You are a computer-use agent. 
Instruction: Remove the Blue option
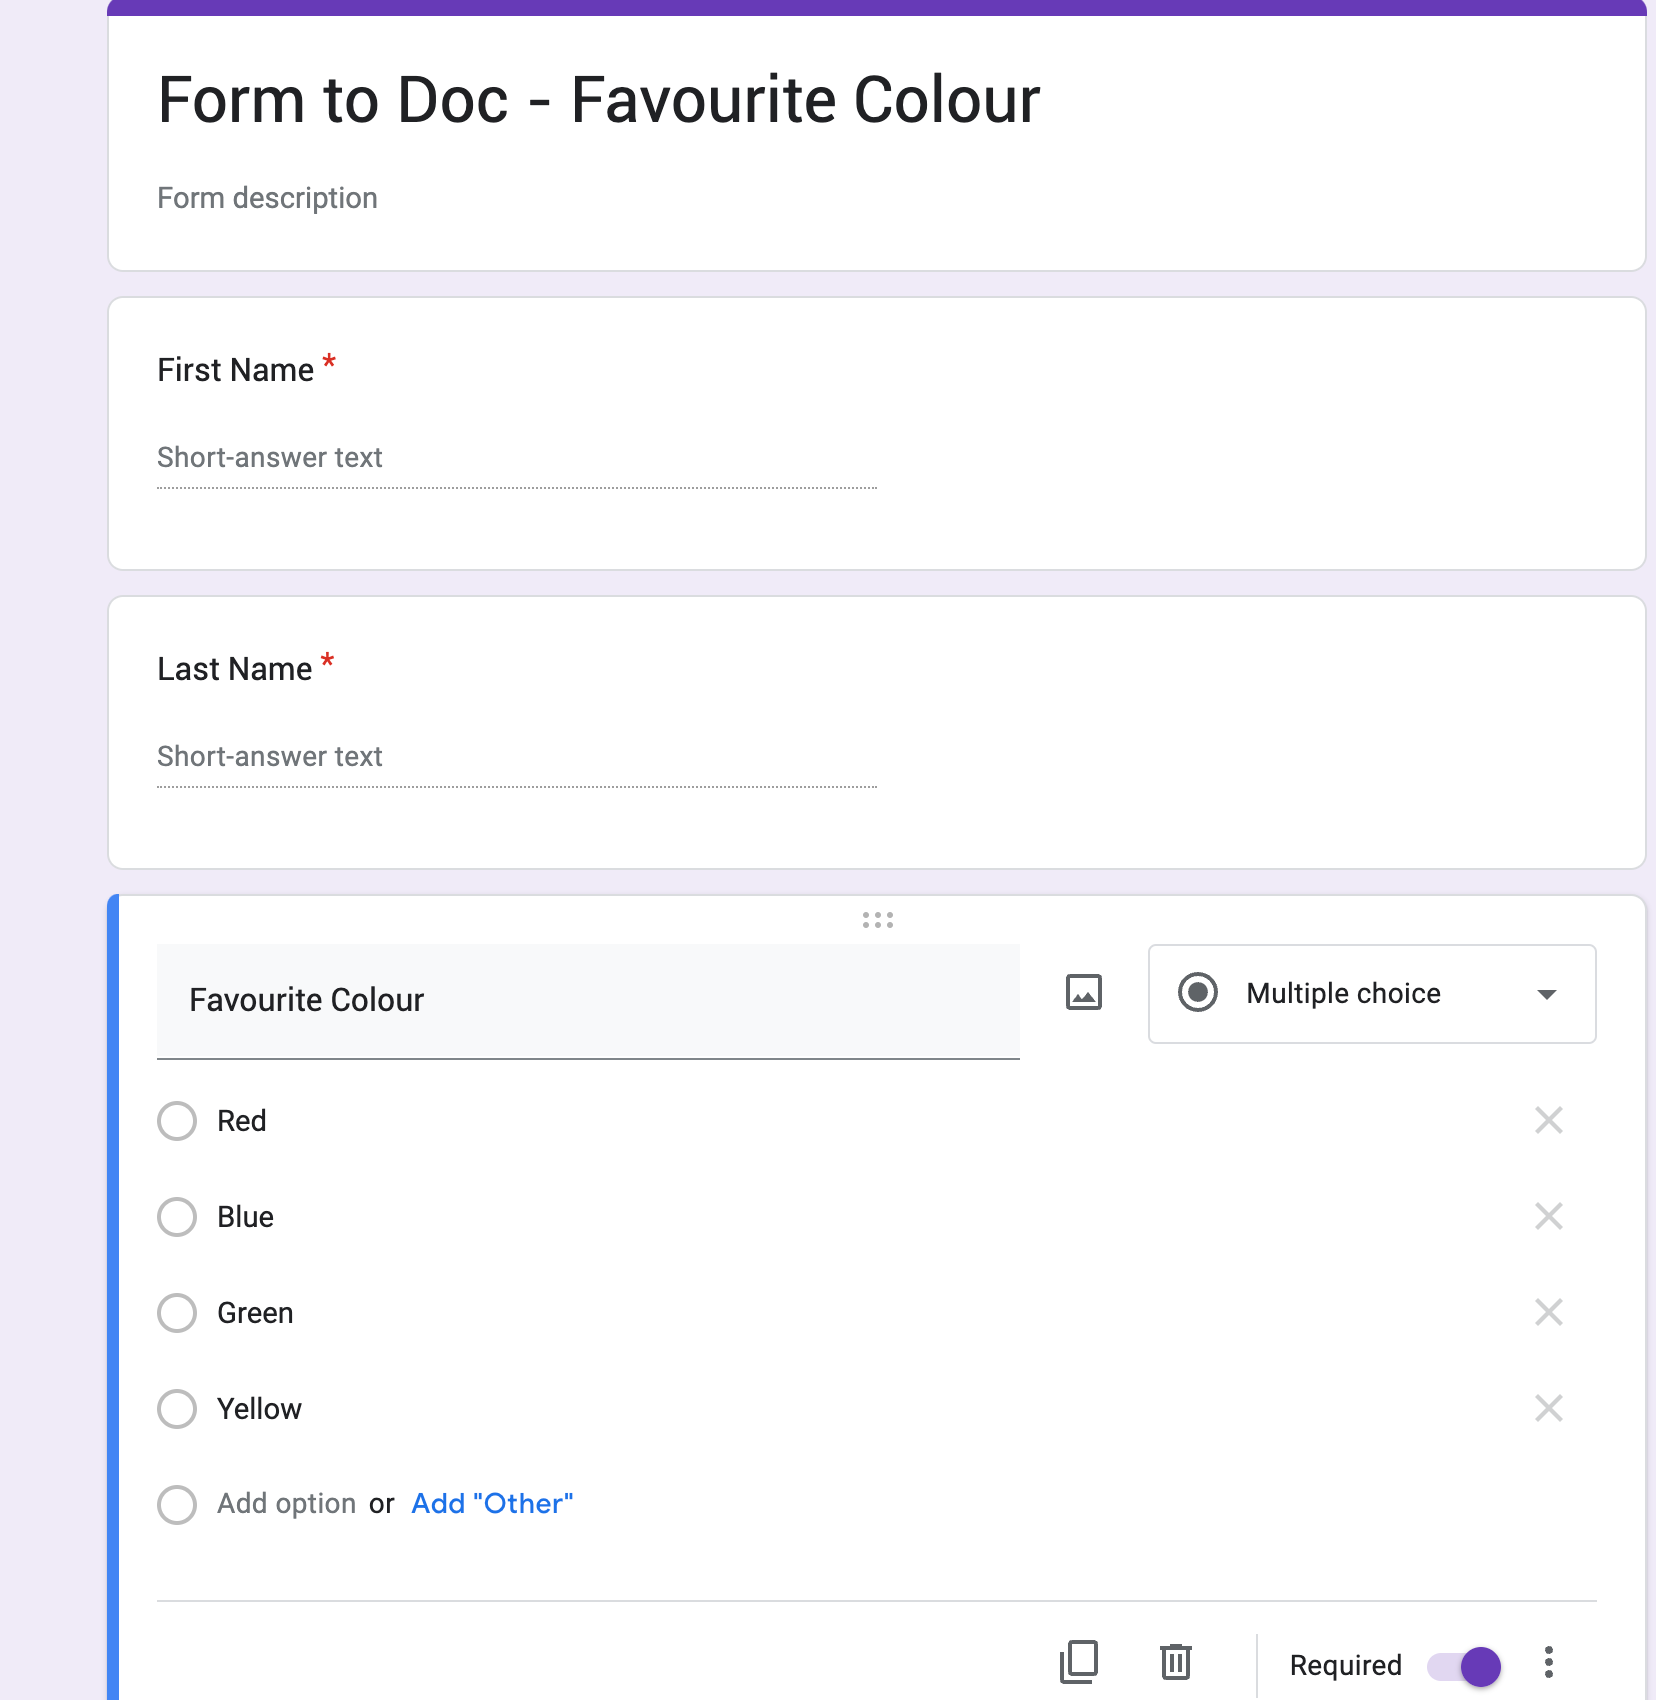click(1548, 1216)
